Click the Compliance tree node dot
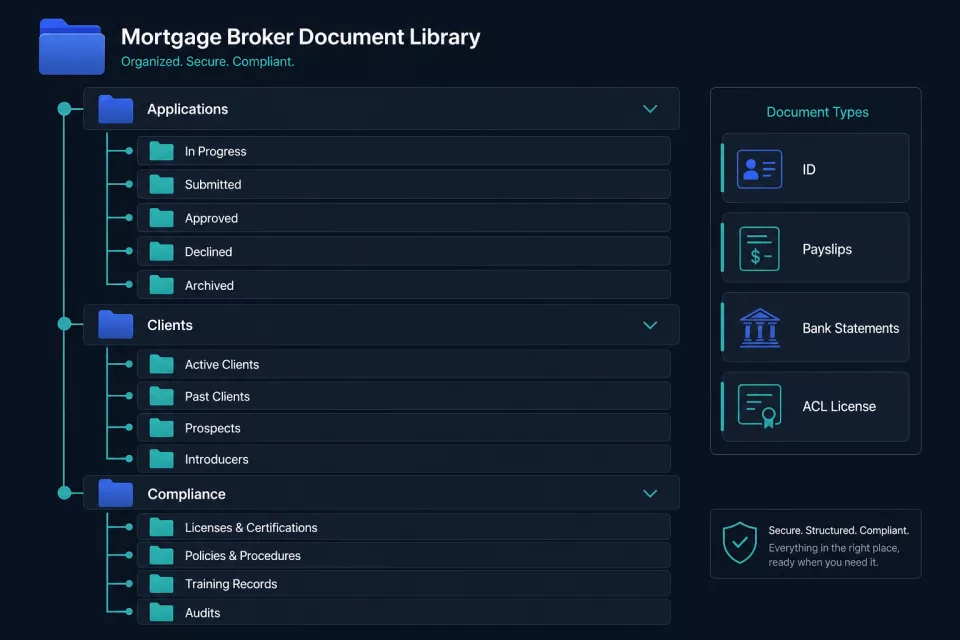Screen dimensions: 960x640 click(x=64, y=492)
